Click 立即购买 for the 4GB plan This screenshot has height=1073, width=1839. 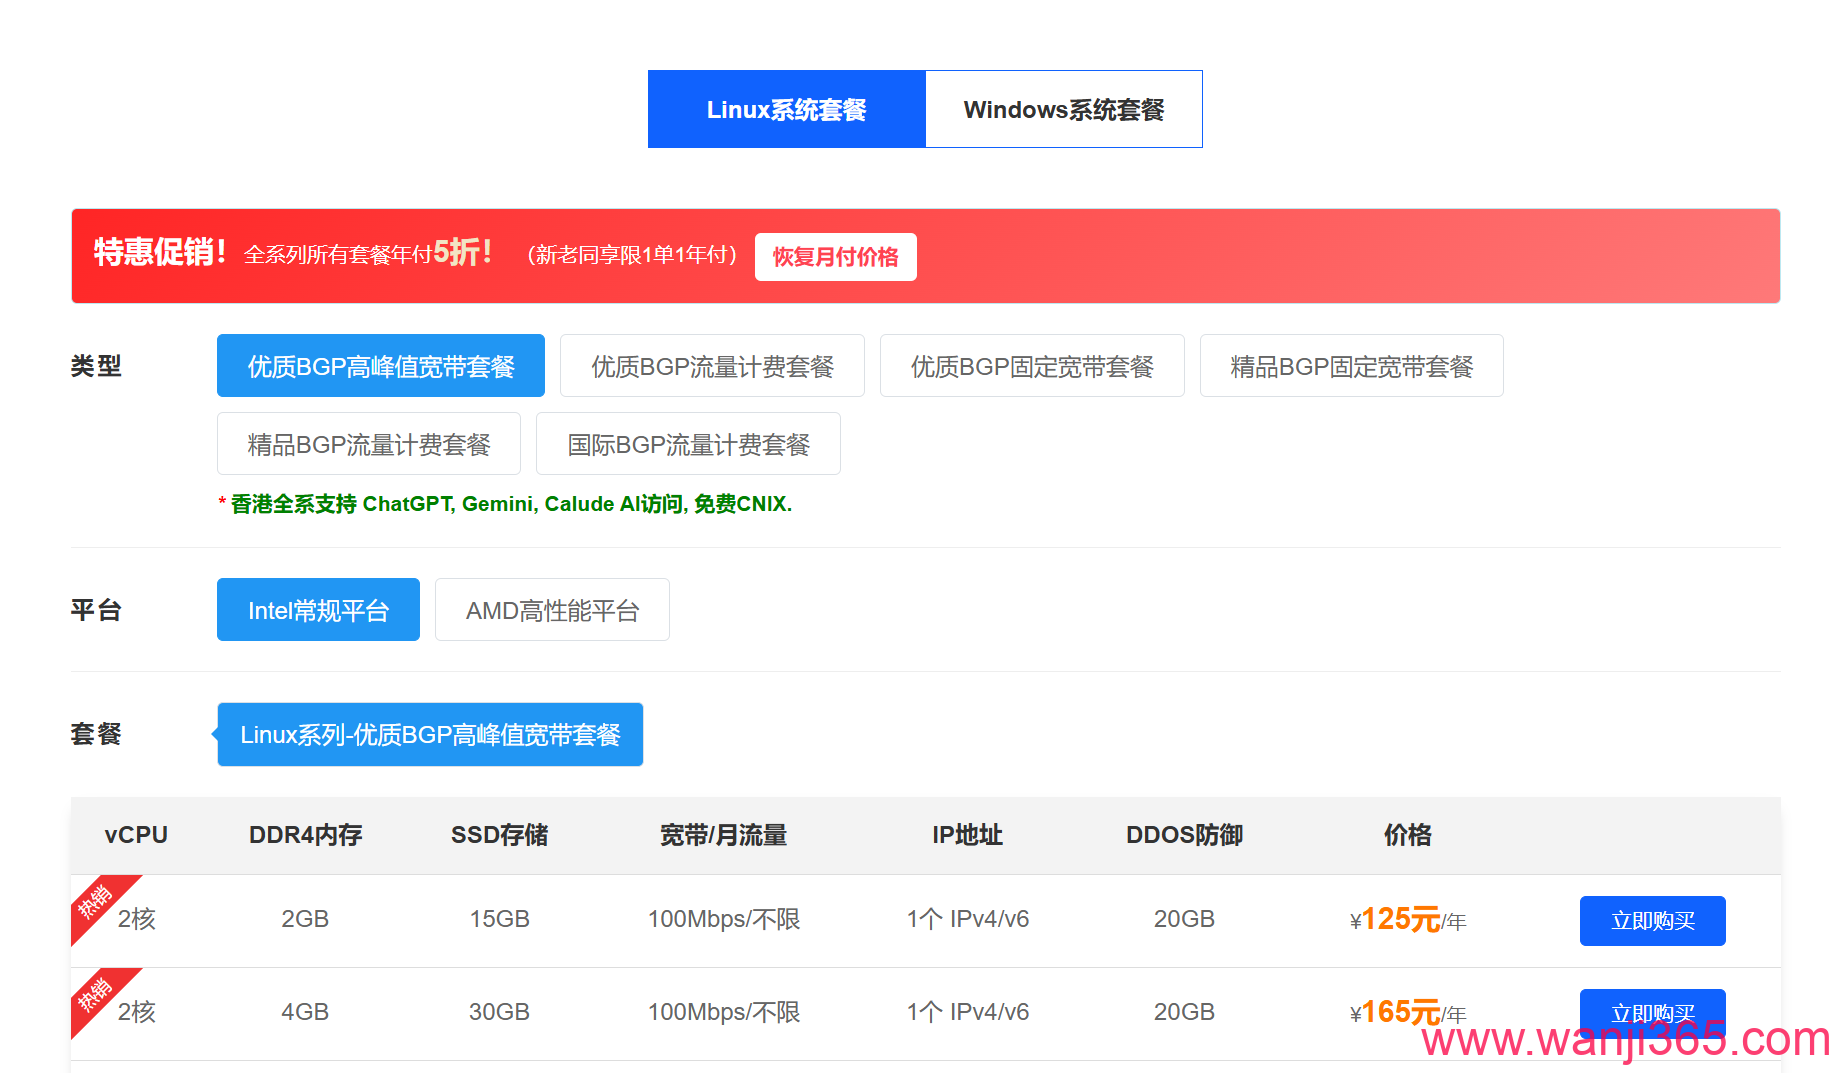coord(1652,1013)
